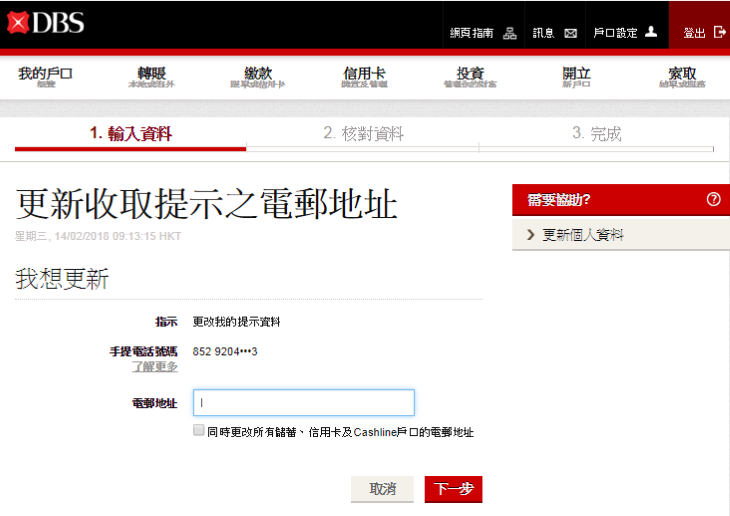Open the 開立 menu
This screenshot has width=730, height=516.
pyautogui.click(x=576, y=77)
